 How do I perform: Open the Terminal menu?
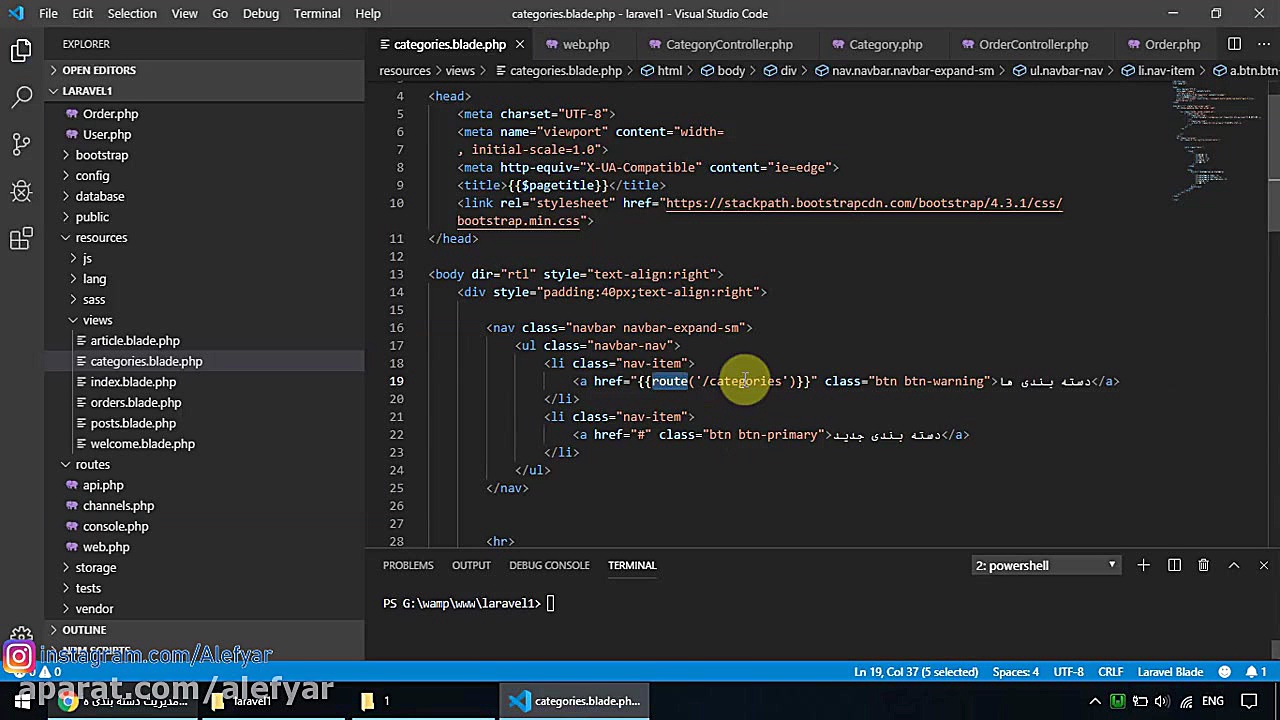click(317, 13)
